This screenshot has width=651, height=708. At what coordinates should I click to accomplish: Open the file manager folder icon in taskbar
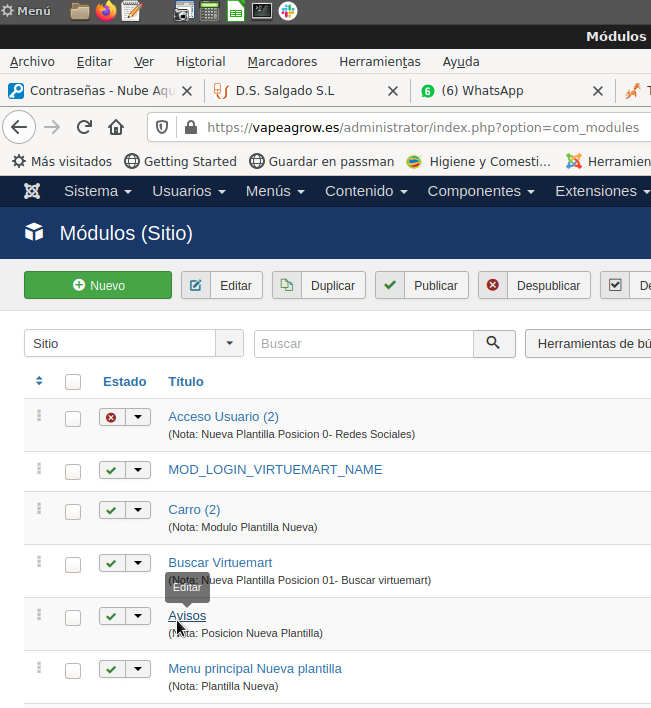[x=80, y=11]
